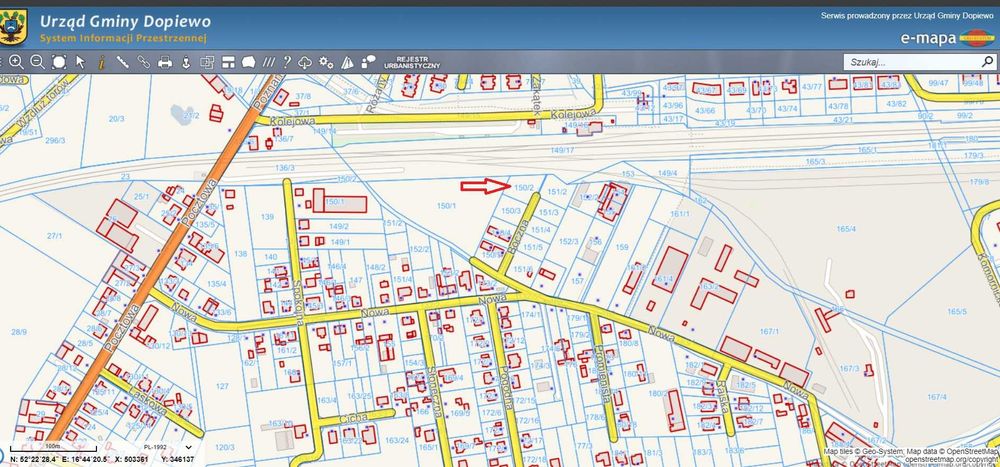The height and width of the screenshot is (467, 1000).
Task: Click the search magnifier button
Action: [987, 62]
